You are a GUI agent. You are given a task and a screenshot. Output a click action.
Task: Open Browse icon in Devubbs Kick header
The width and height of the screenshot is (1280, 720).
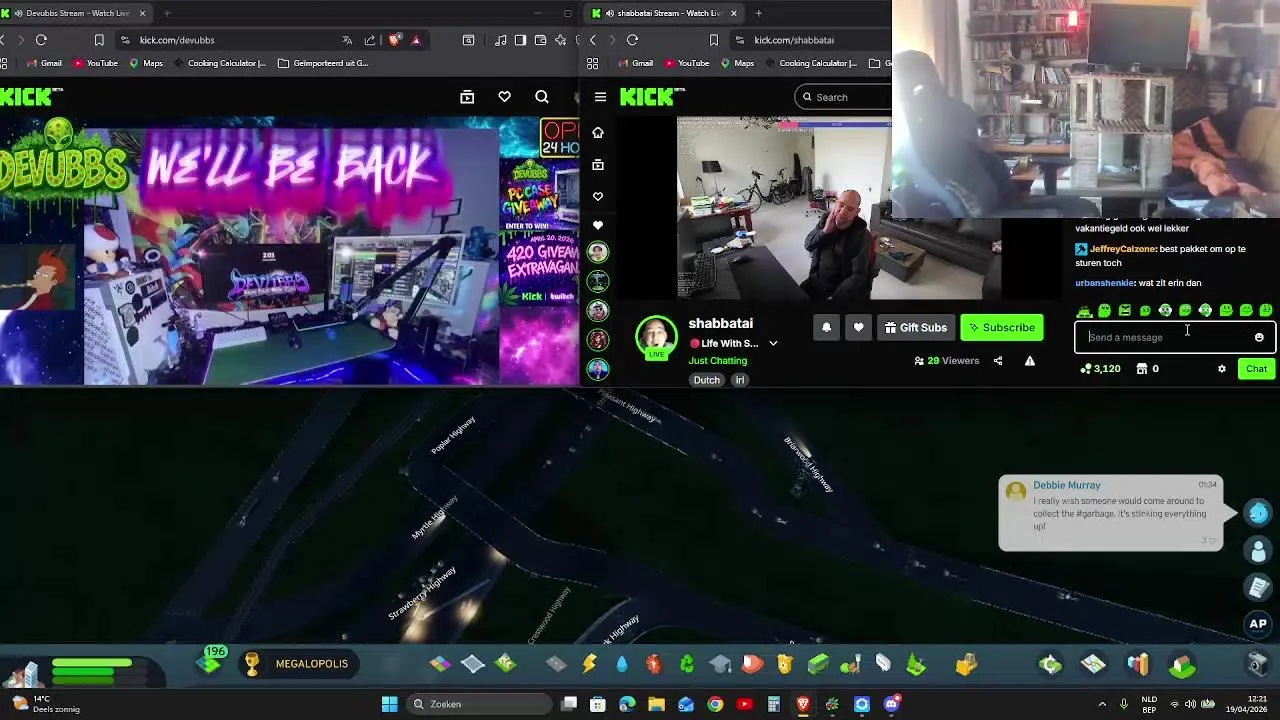click(x=467, y=97)
